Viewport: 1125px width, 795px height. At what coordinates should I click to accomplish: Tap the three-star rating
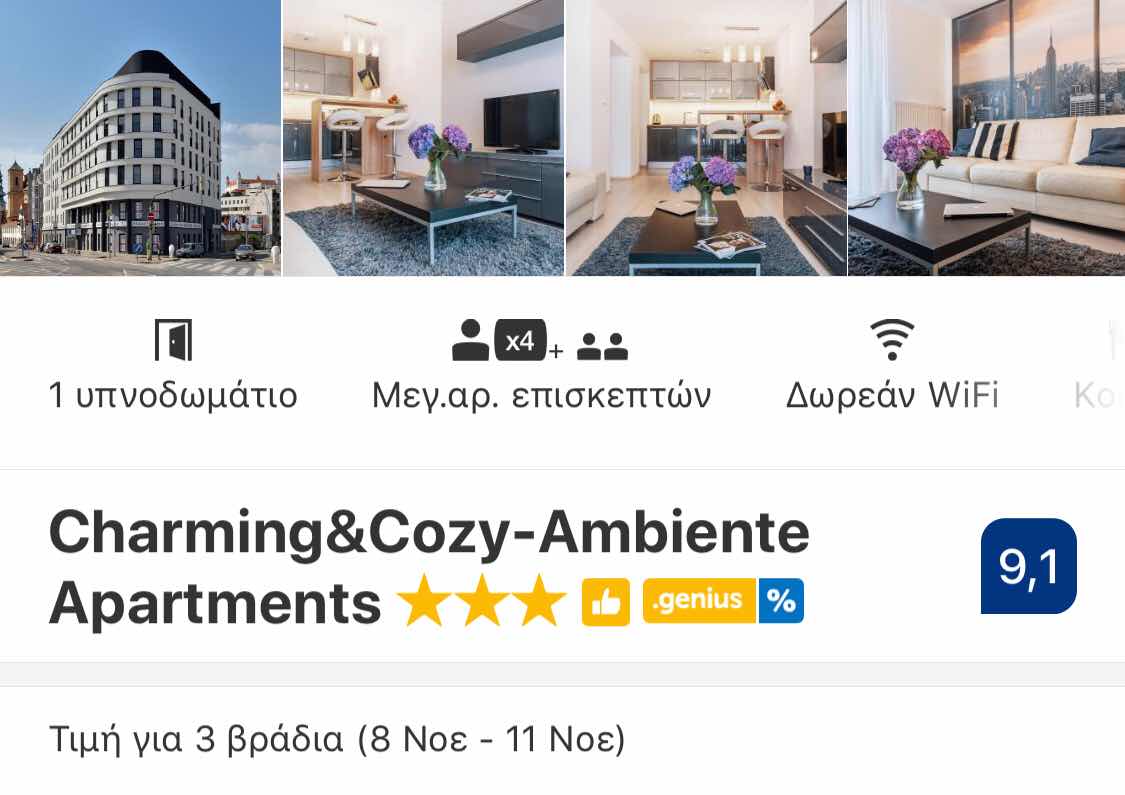pos(481,601)
